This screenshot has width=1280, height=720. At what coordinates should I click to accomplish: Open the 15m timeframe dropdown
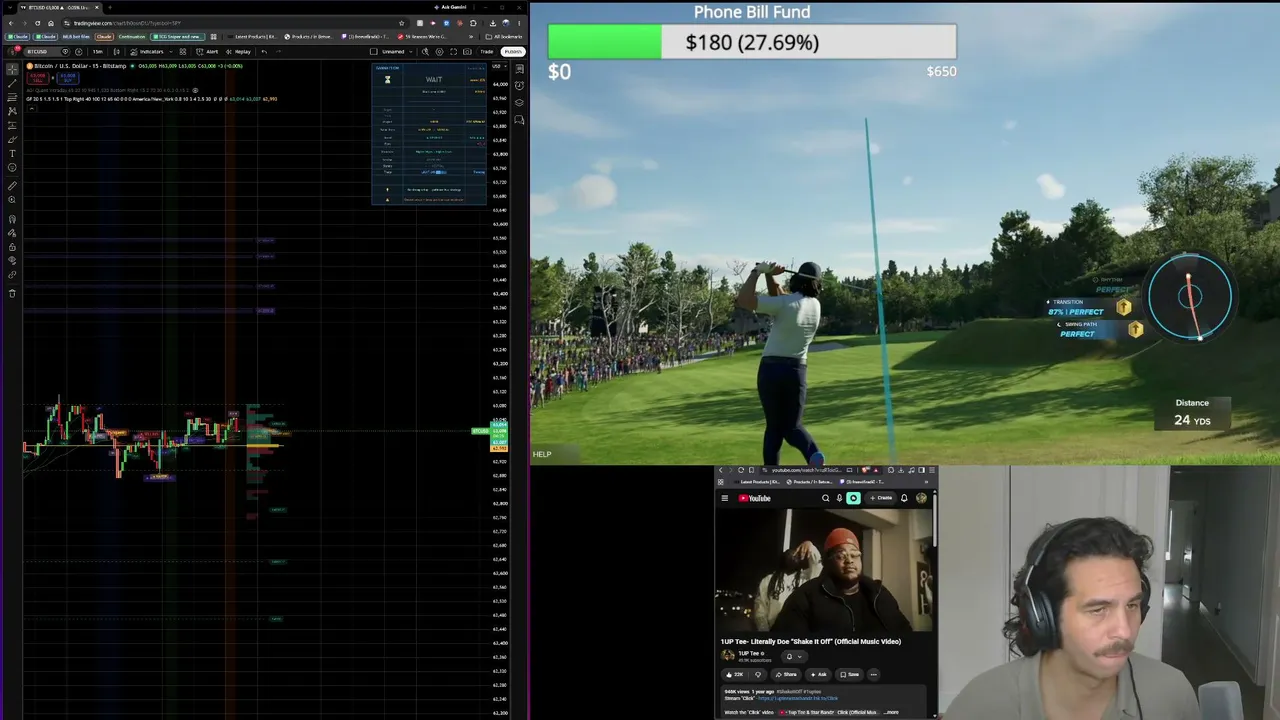[97, 51]
